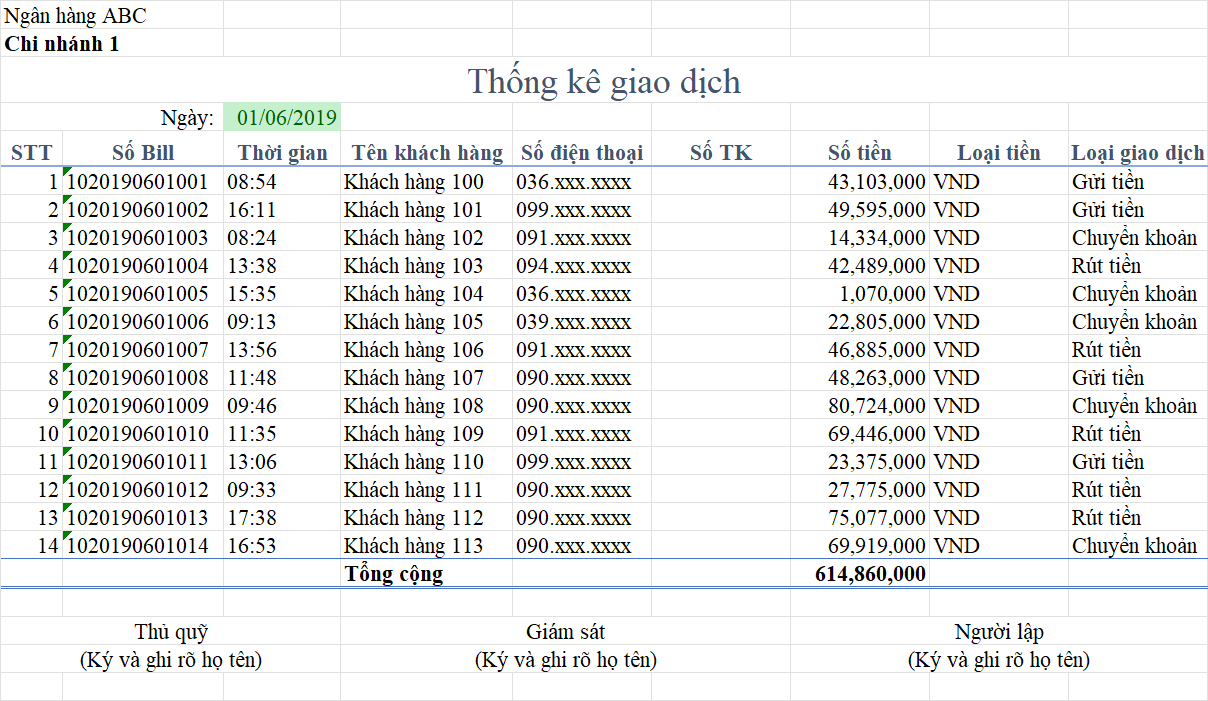Click the Người lập signature label
This screenshot has width=1208, height=701.
click(x=999, y=632)
